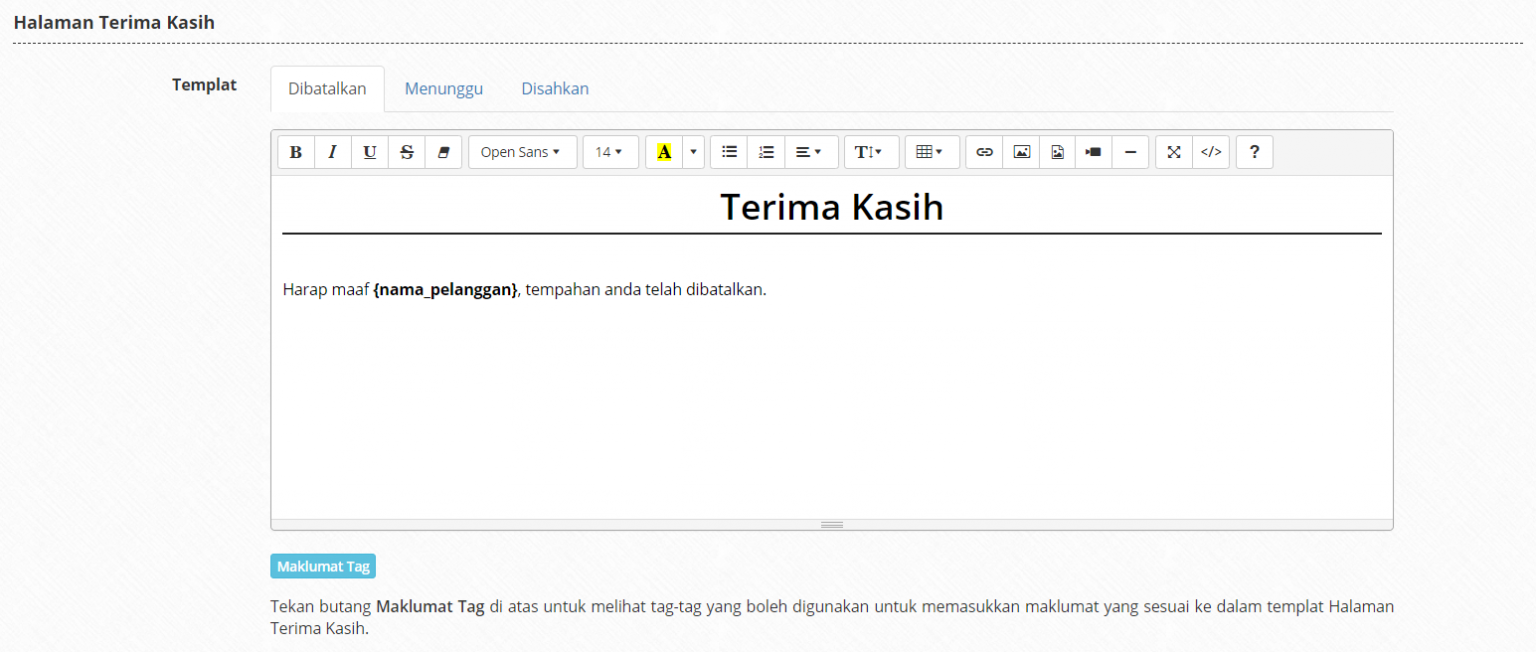Insert a numbered list
This screenshot has width=1536, height=652.
[766, 151]
